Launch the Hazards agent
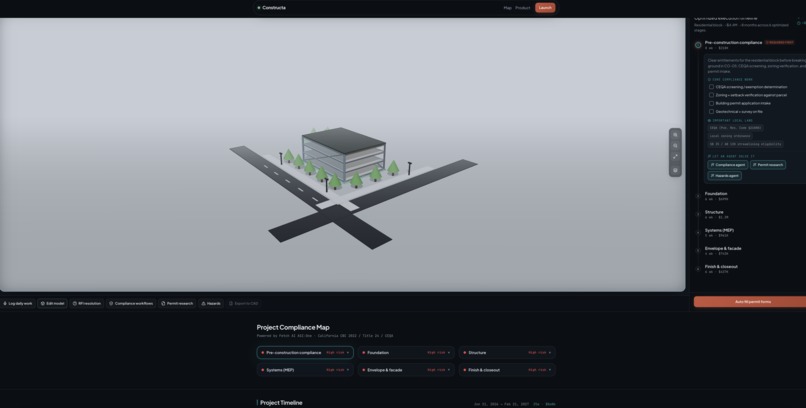 click(x=724, y=176)
